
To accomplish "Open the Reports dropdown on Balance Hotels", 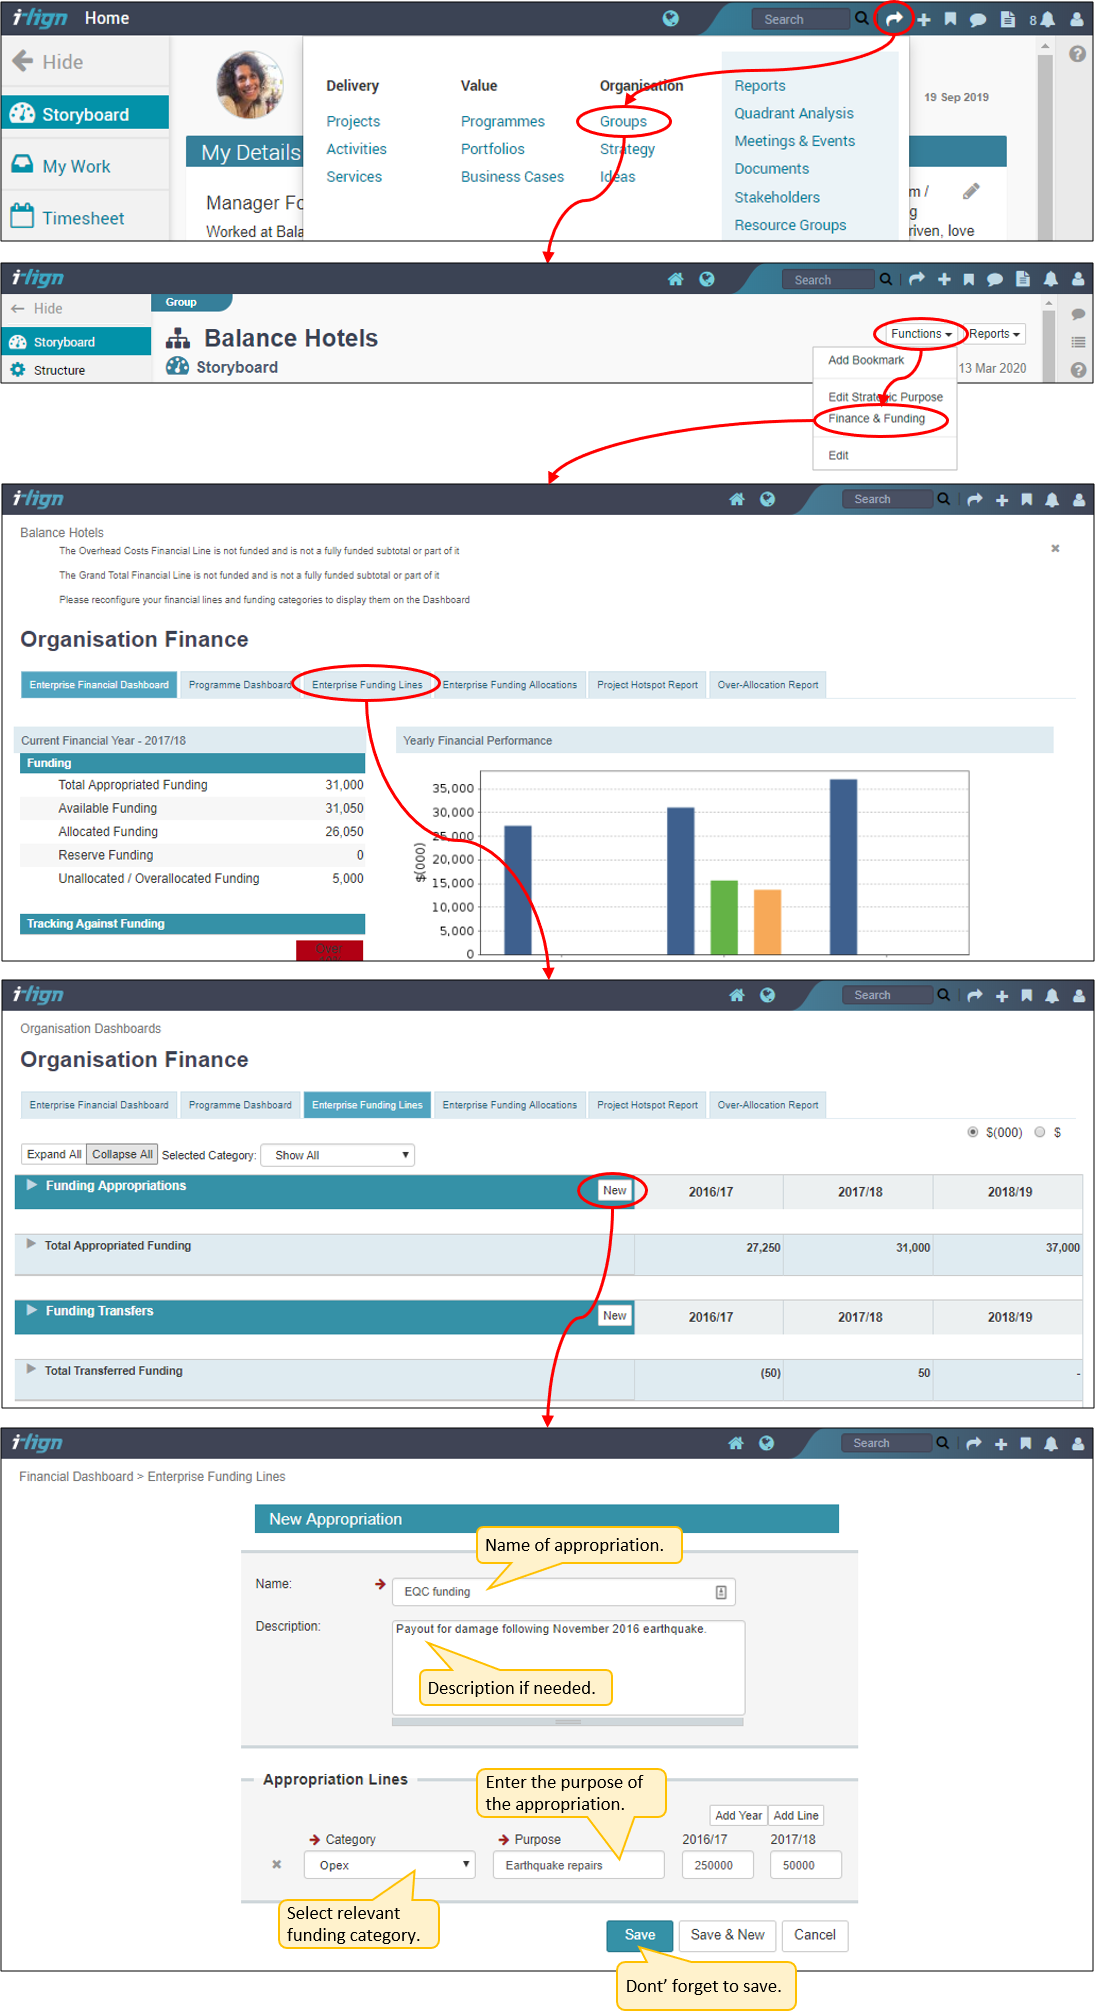I will pyautogui.click(x=994, y=334).
